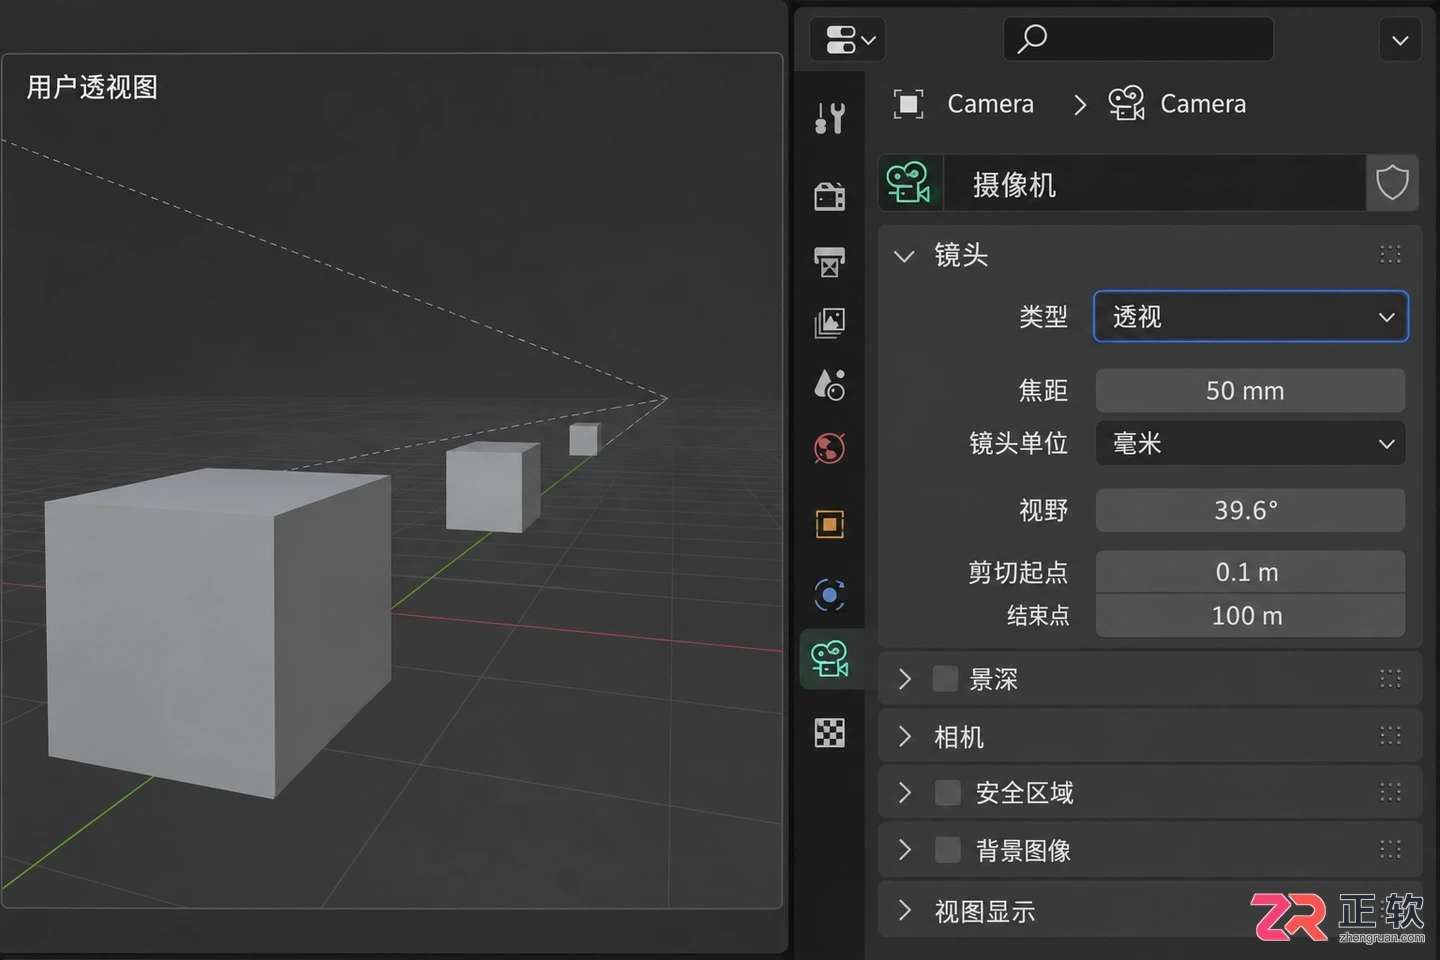
Task: Click the camera datablock browse icon
Action: [910, 184]
